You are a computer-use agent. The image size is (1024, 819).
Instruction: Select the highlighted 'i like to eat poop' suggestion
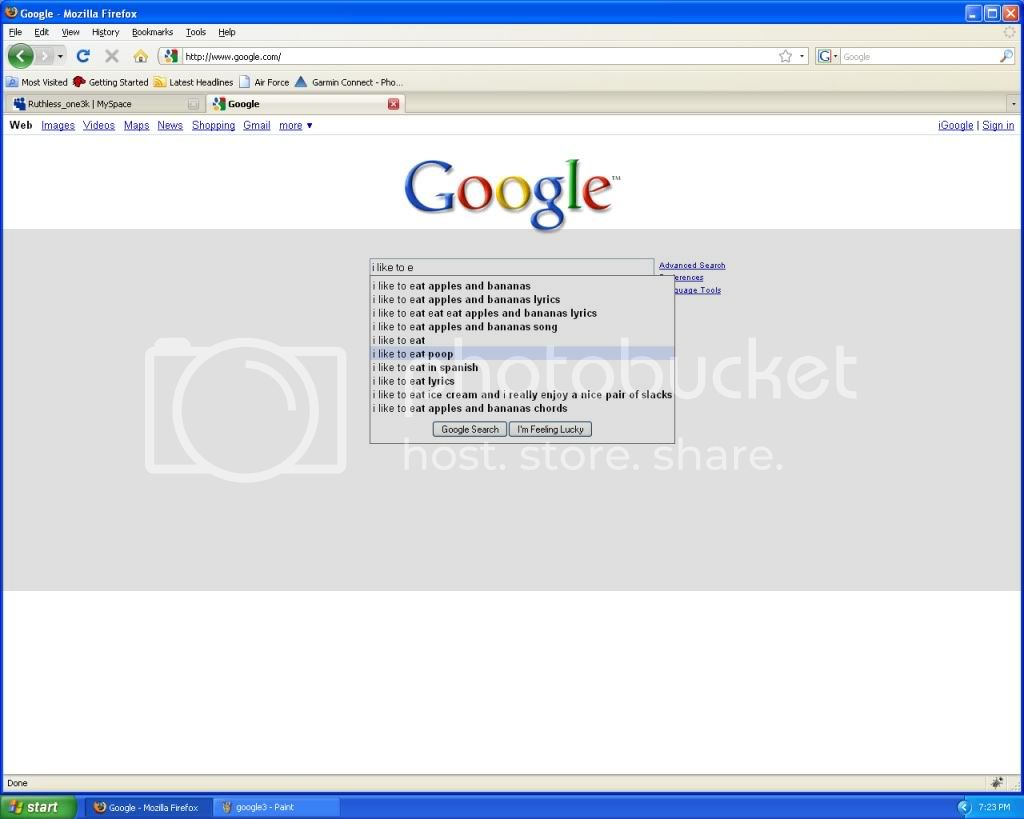pos(522,354)
